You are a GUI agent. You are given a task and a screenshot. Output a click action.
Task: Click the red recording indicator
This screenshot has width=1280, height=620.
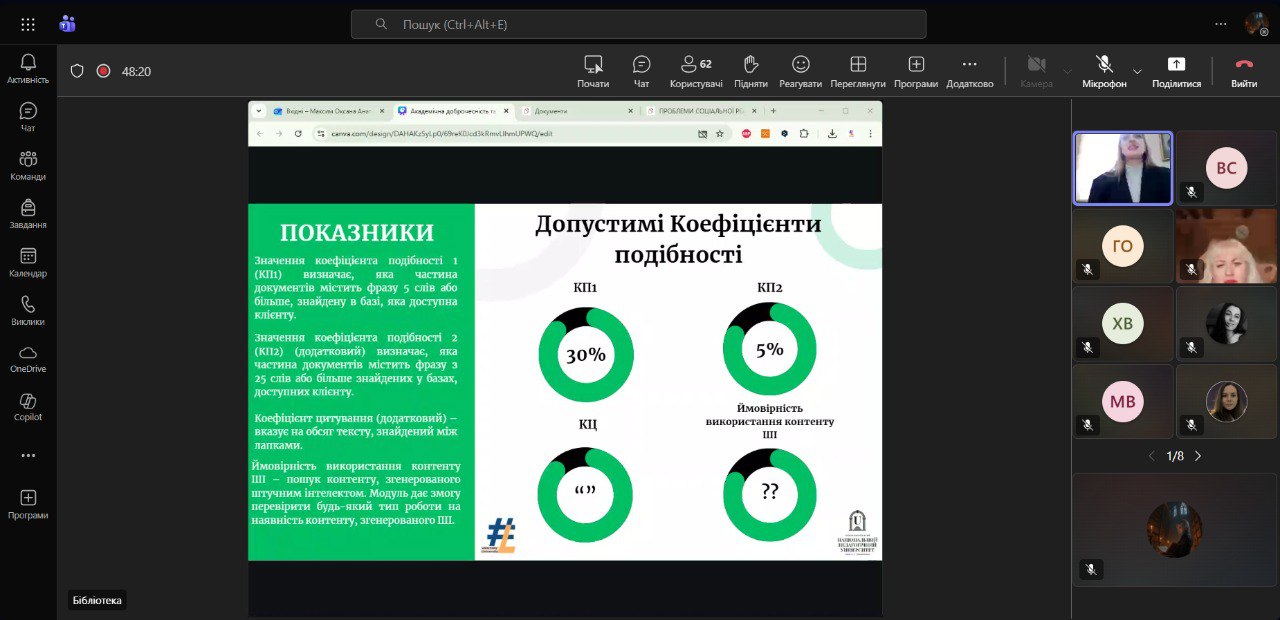pyautogui.click(x=103, y=71)
